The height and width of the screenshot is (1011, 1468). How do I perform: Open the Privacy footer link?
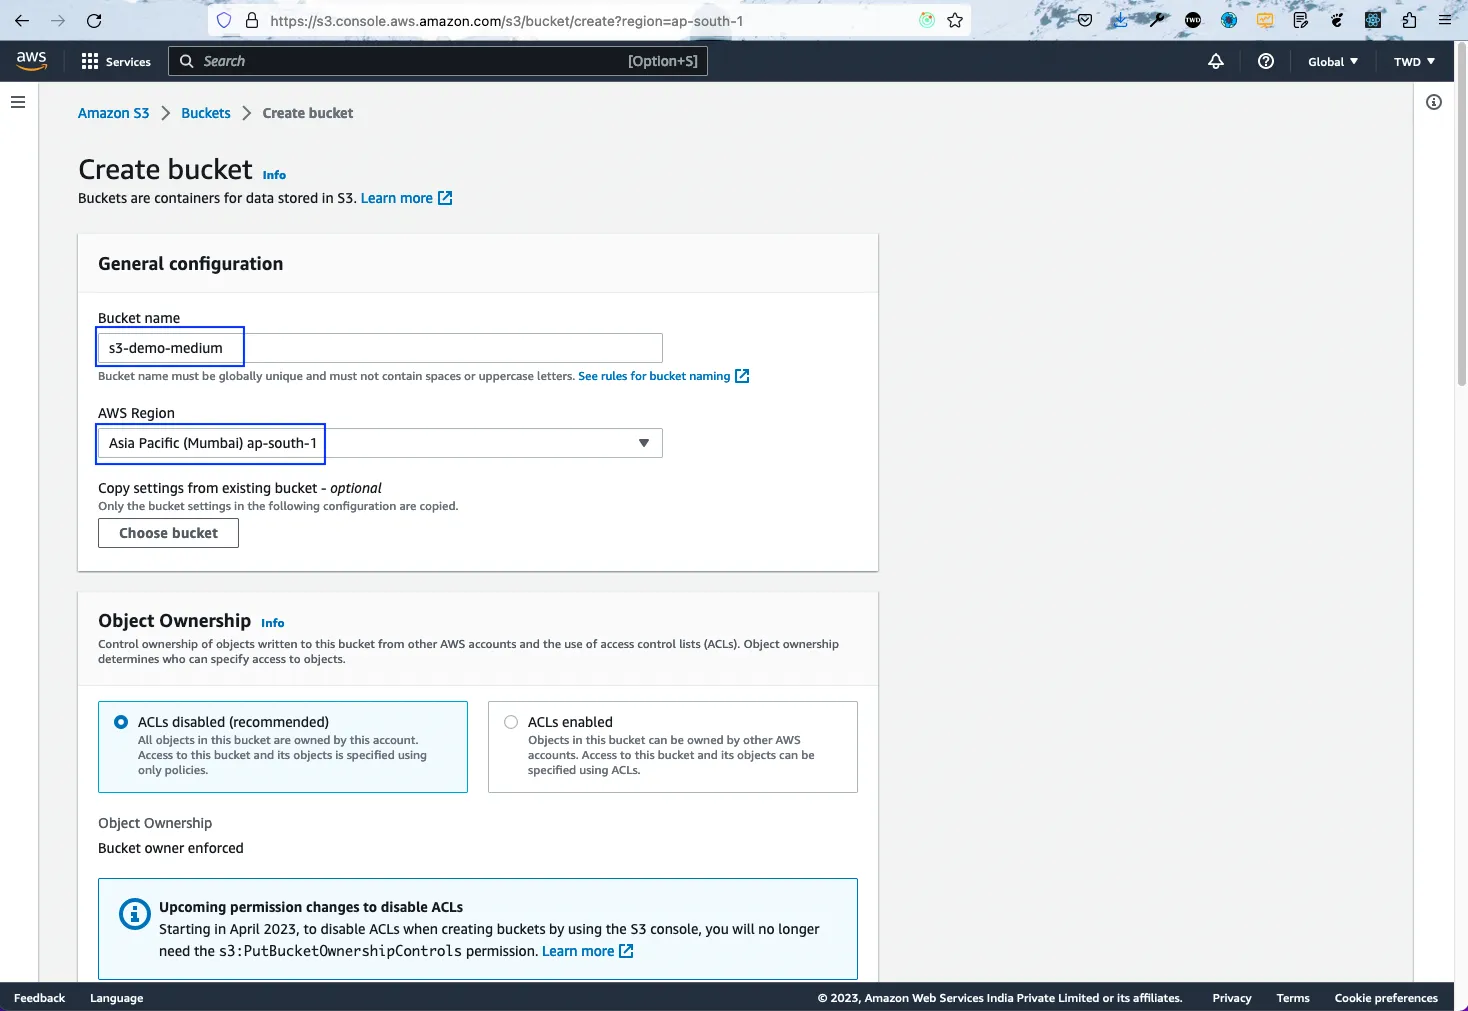1232,998
